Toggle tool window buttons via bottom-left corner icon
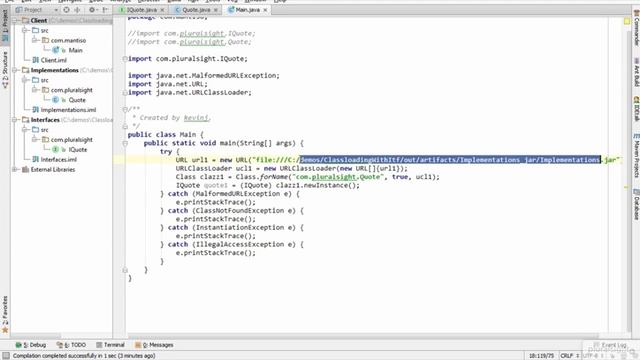This screenshot has width=640, height=360. (6, 356)
